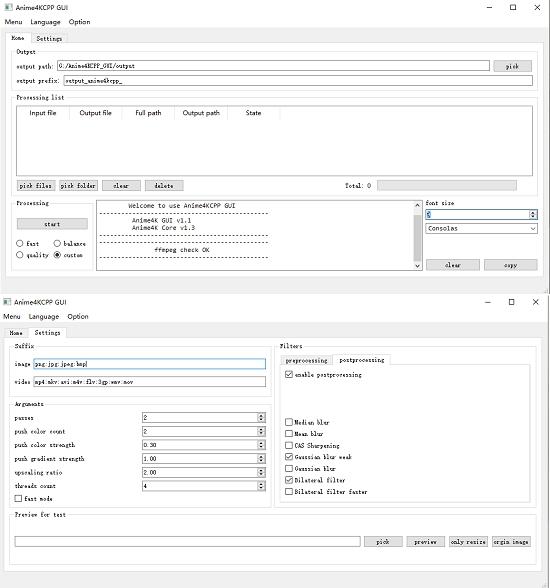Switch to the preprocessing filters tab
550x588 pixels.
(306, 360)
